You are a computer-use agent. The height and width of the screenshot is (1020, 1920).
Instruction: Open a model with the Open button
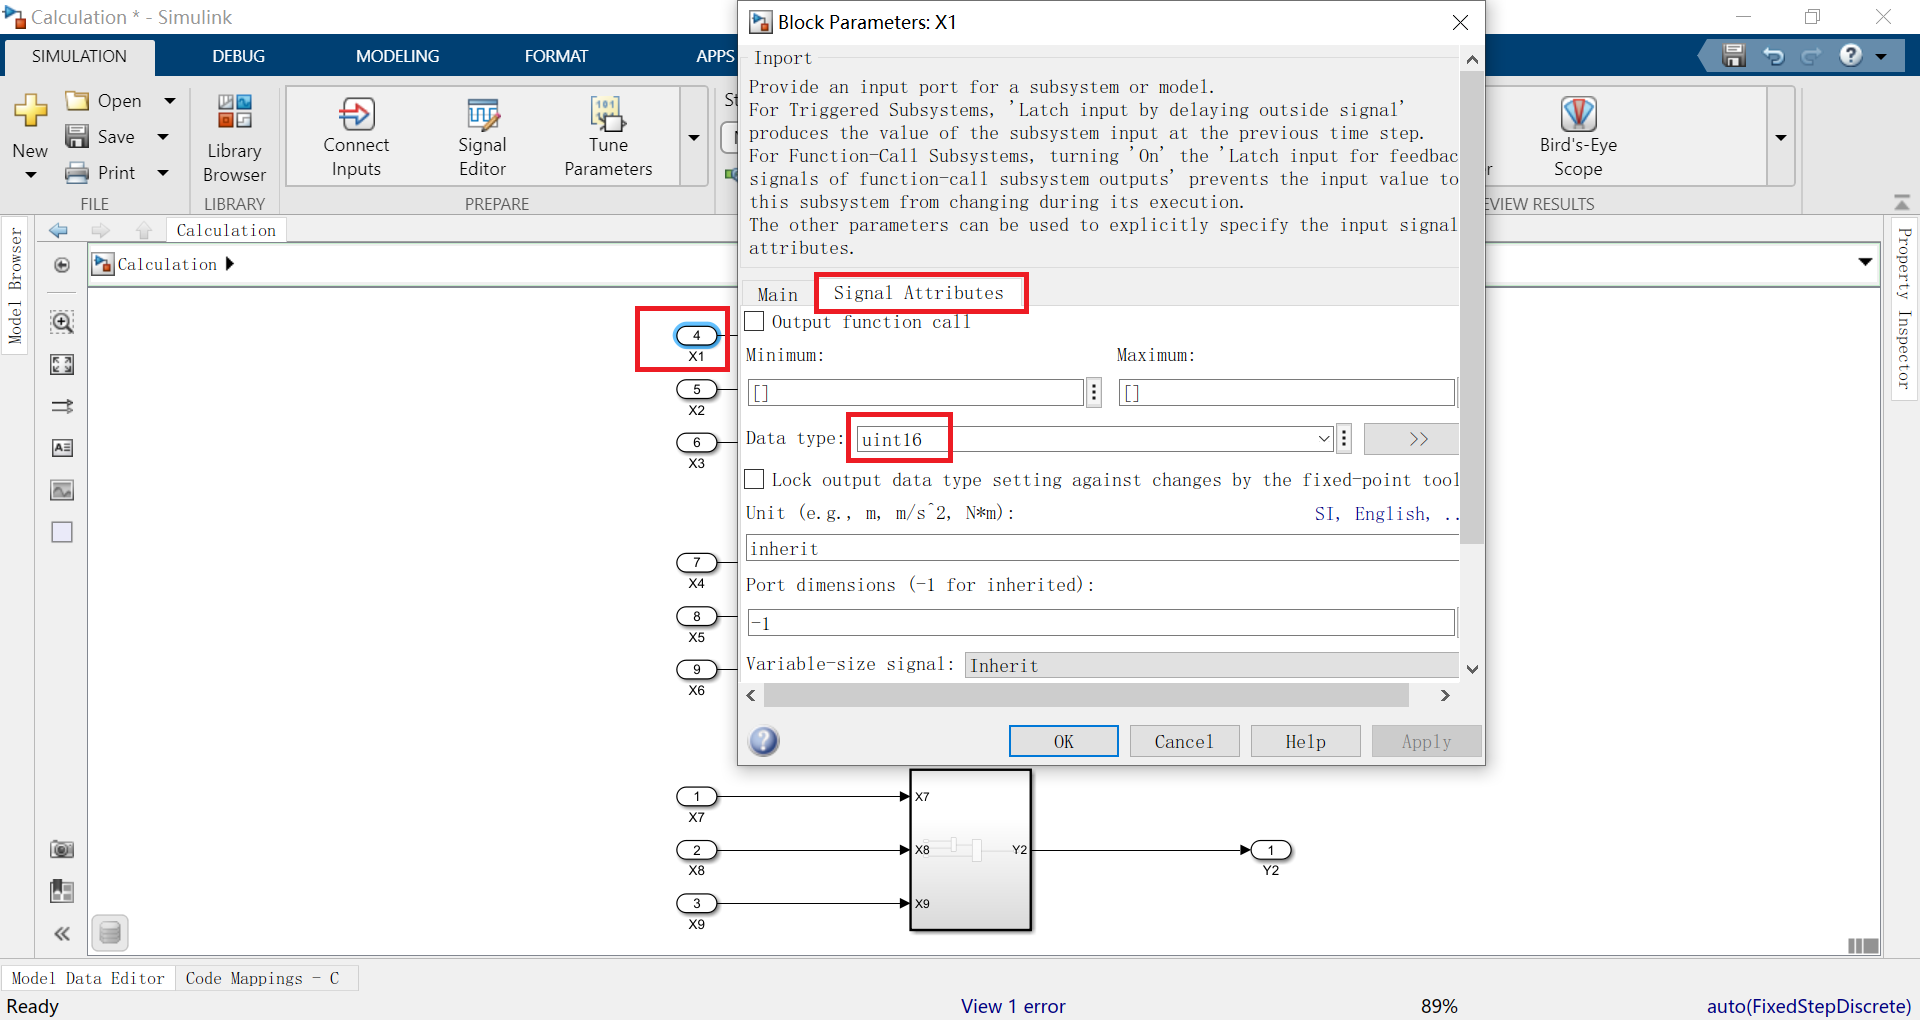click(104, 101)
